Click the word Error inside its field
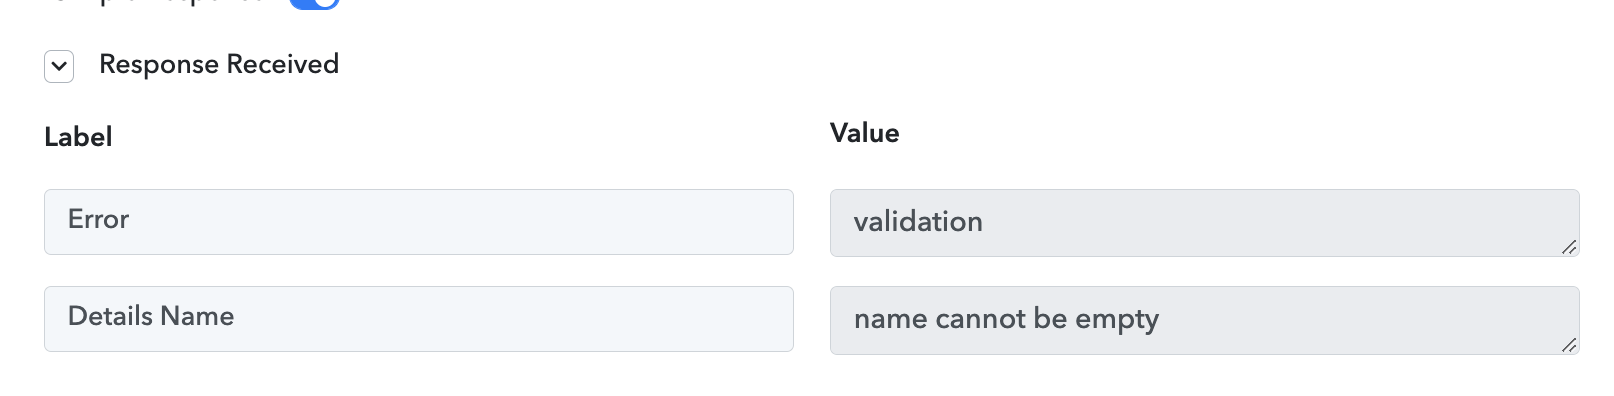Image resolution: width=1614 pixels, height=396 pixels. (x=98, y=219)
